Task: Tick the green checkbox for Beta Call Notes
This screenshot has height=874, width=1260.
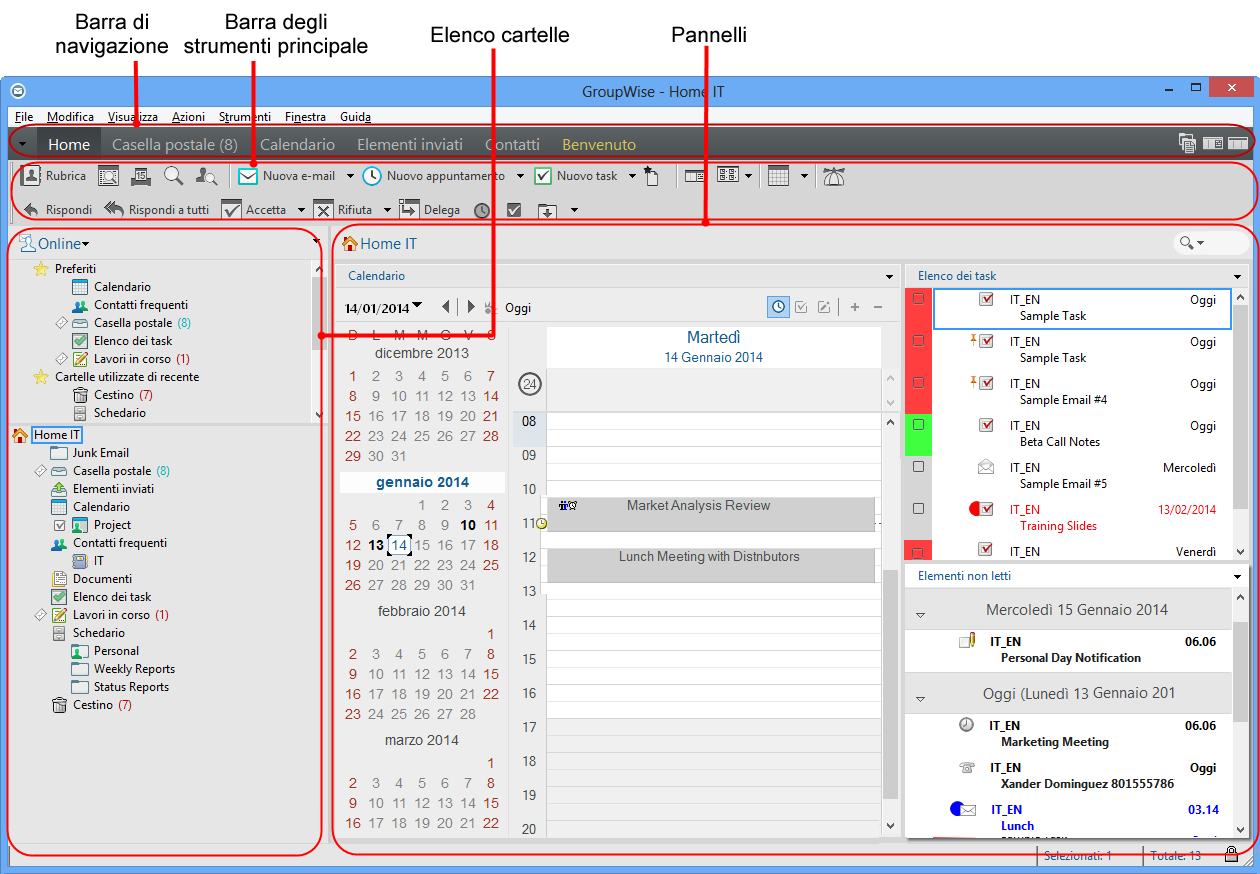Action: pyautogui.click(x=919, y=425)
